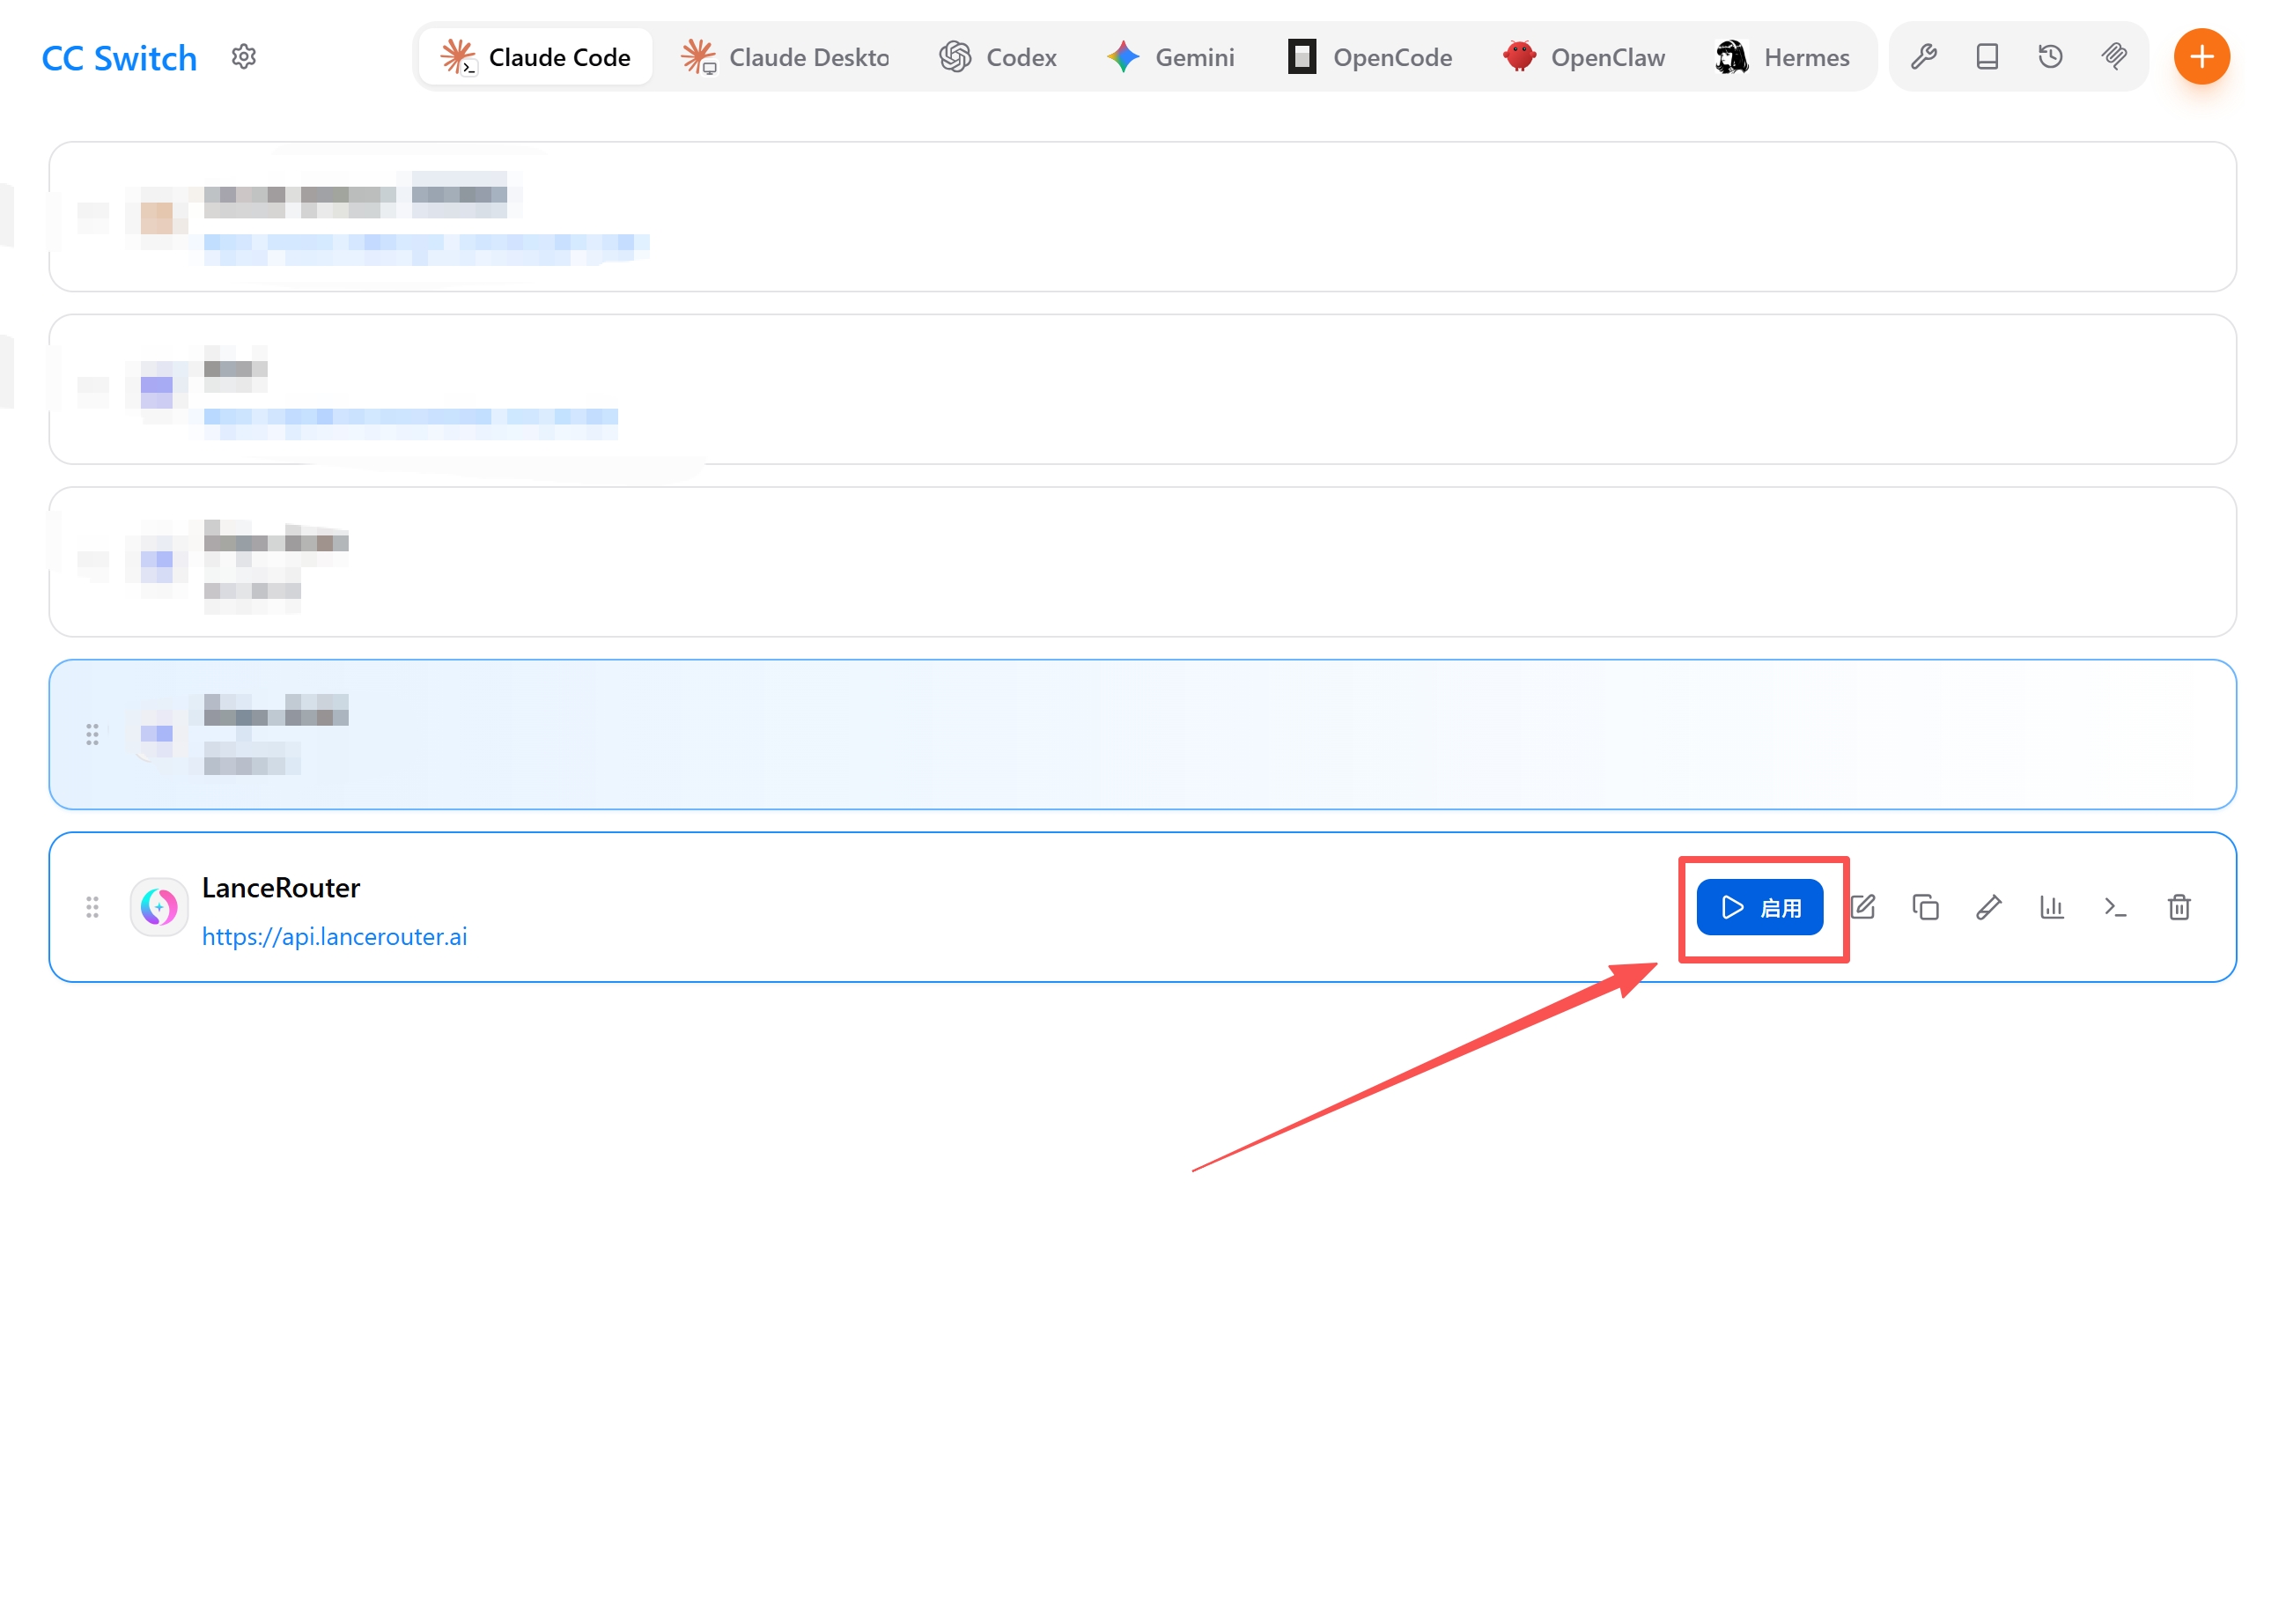
Task: Click the paperclip icon in the top toolbar
Action: point(2114,57)
